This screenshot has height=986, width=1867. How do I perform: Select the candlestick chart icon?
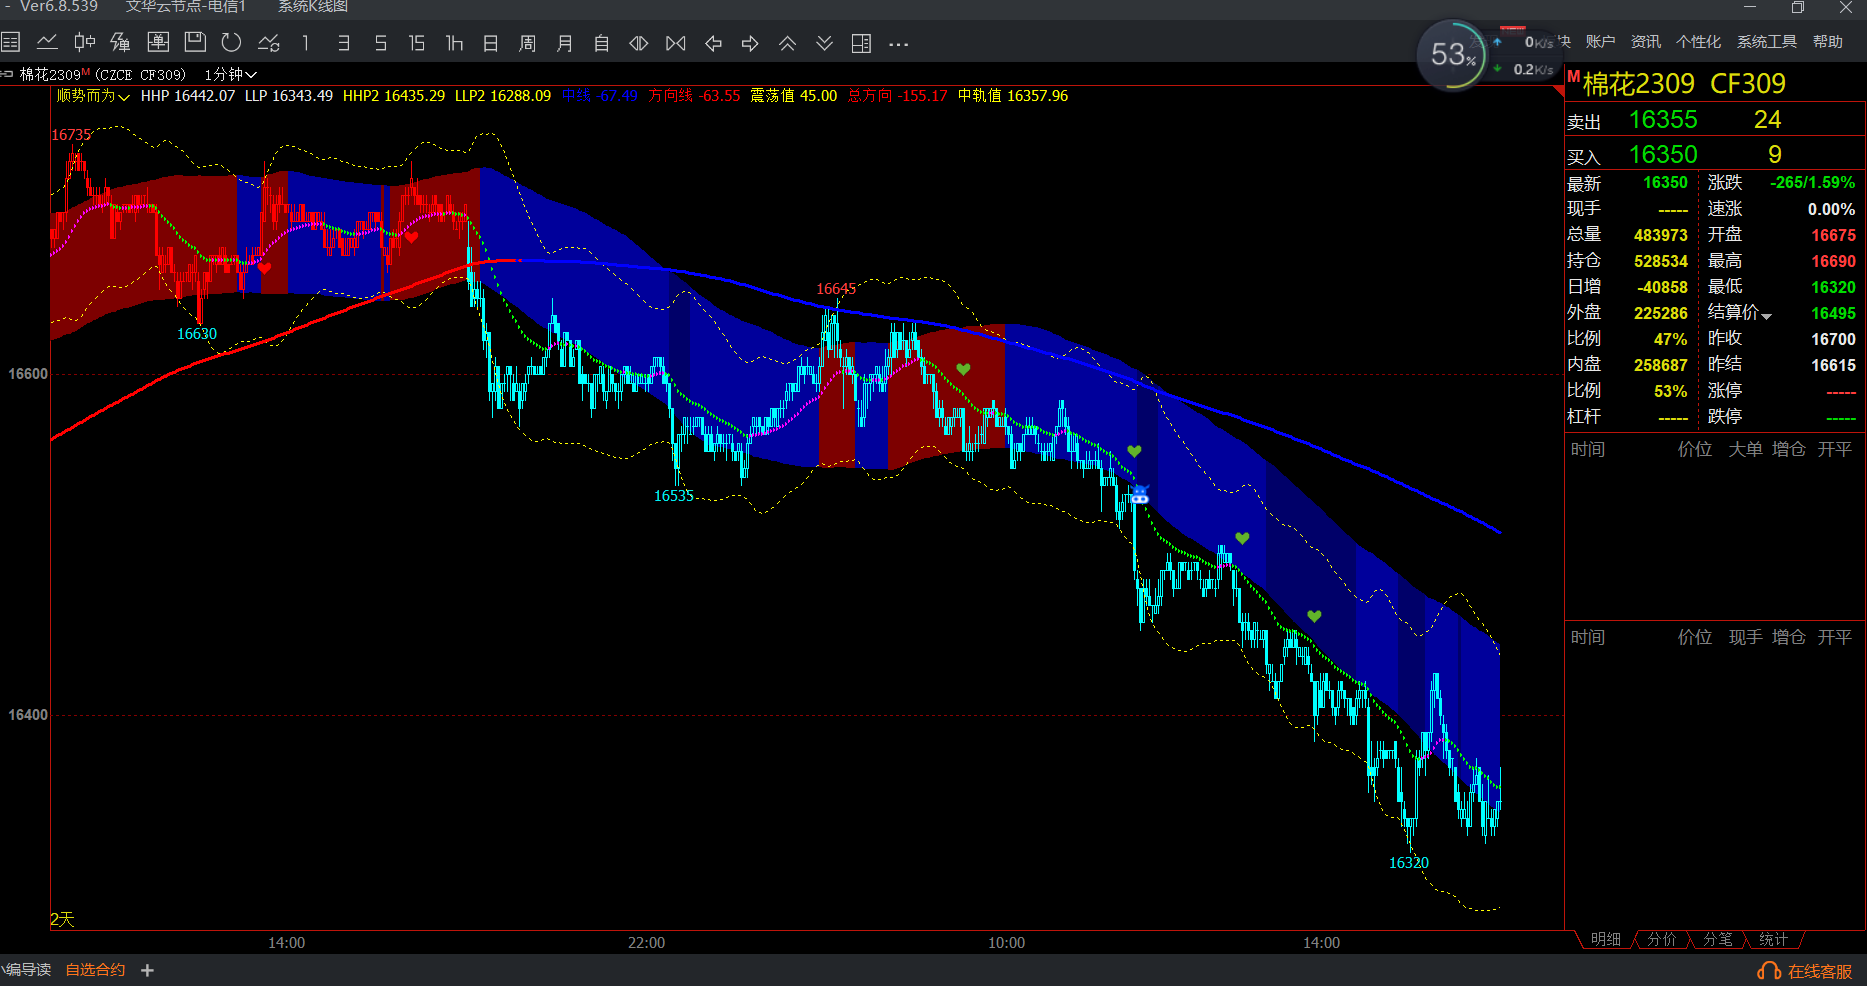point(84,43)
